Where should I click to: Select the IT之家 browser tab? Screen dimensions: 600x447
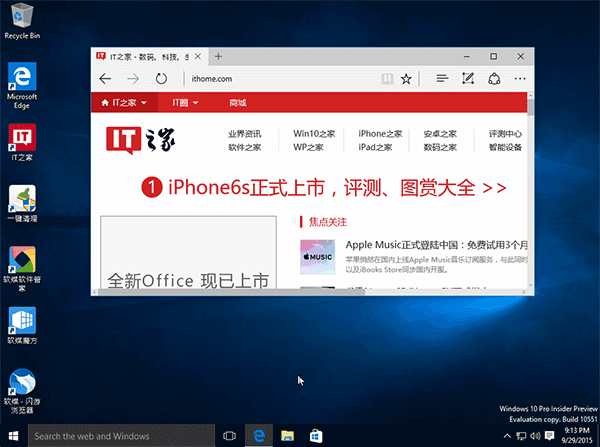click(x=149, y=57)
